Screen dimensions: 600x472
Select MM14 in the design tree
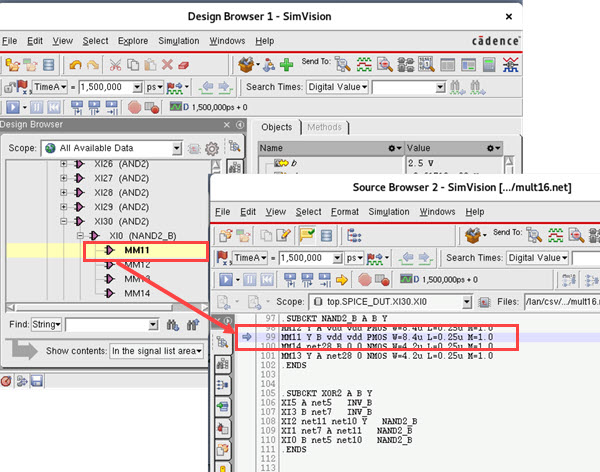tap(137, 293)
